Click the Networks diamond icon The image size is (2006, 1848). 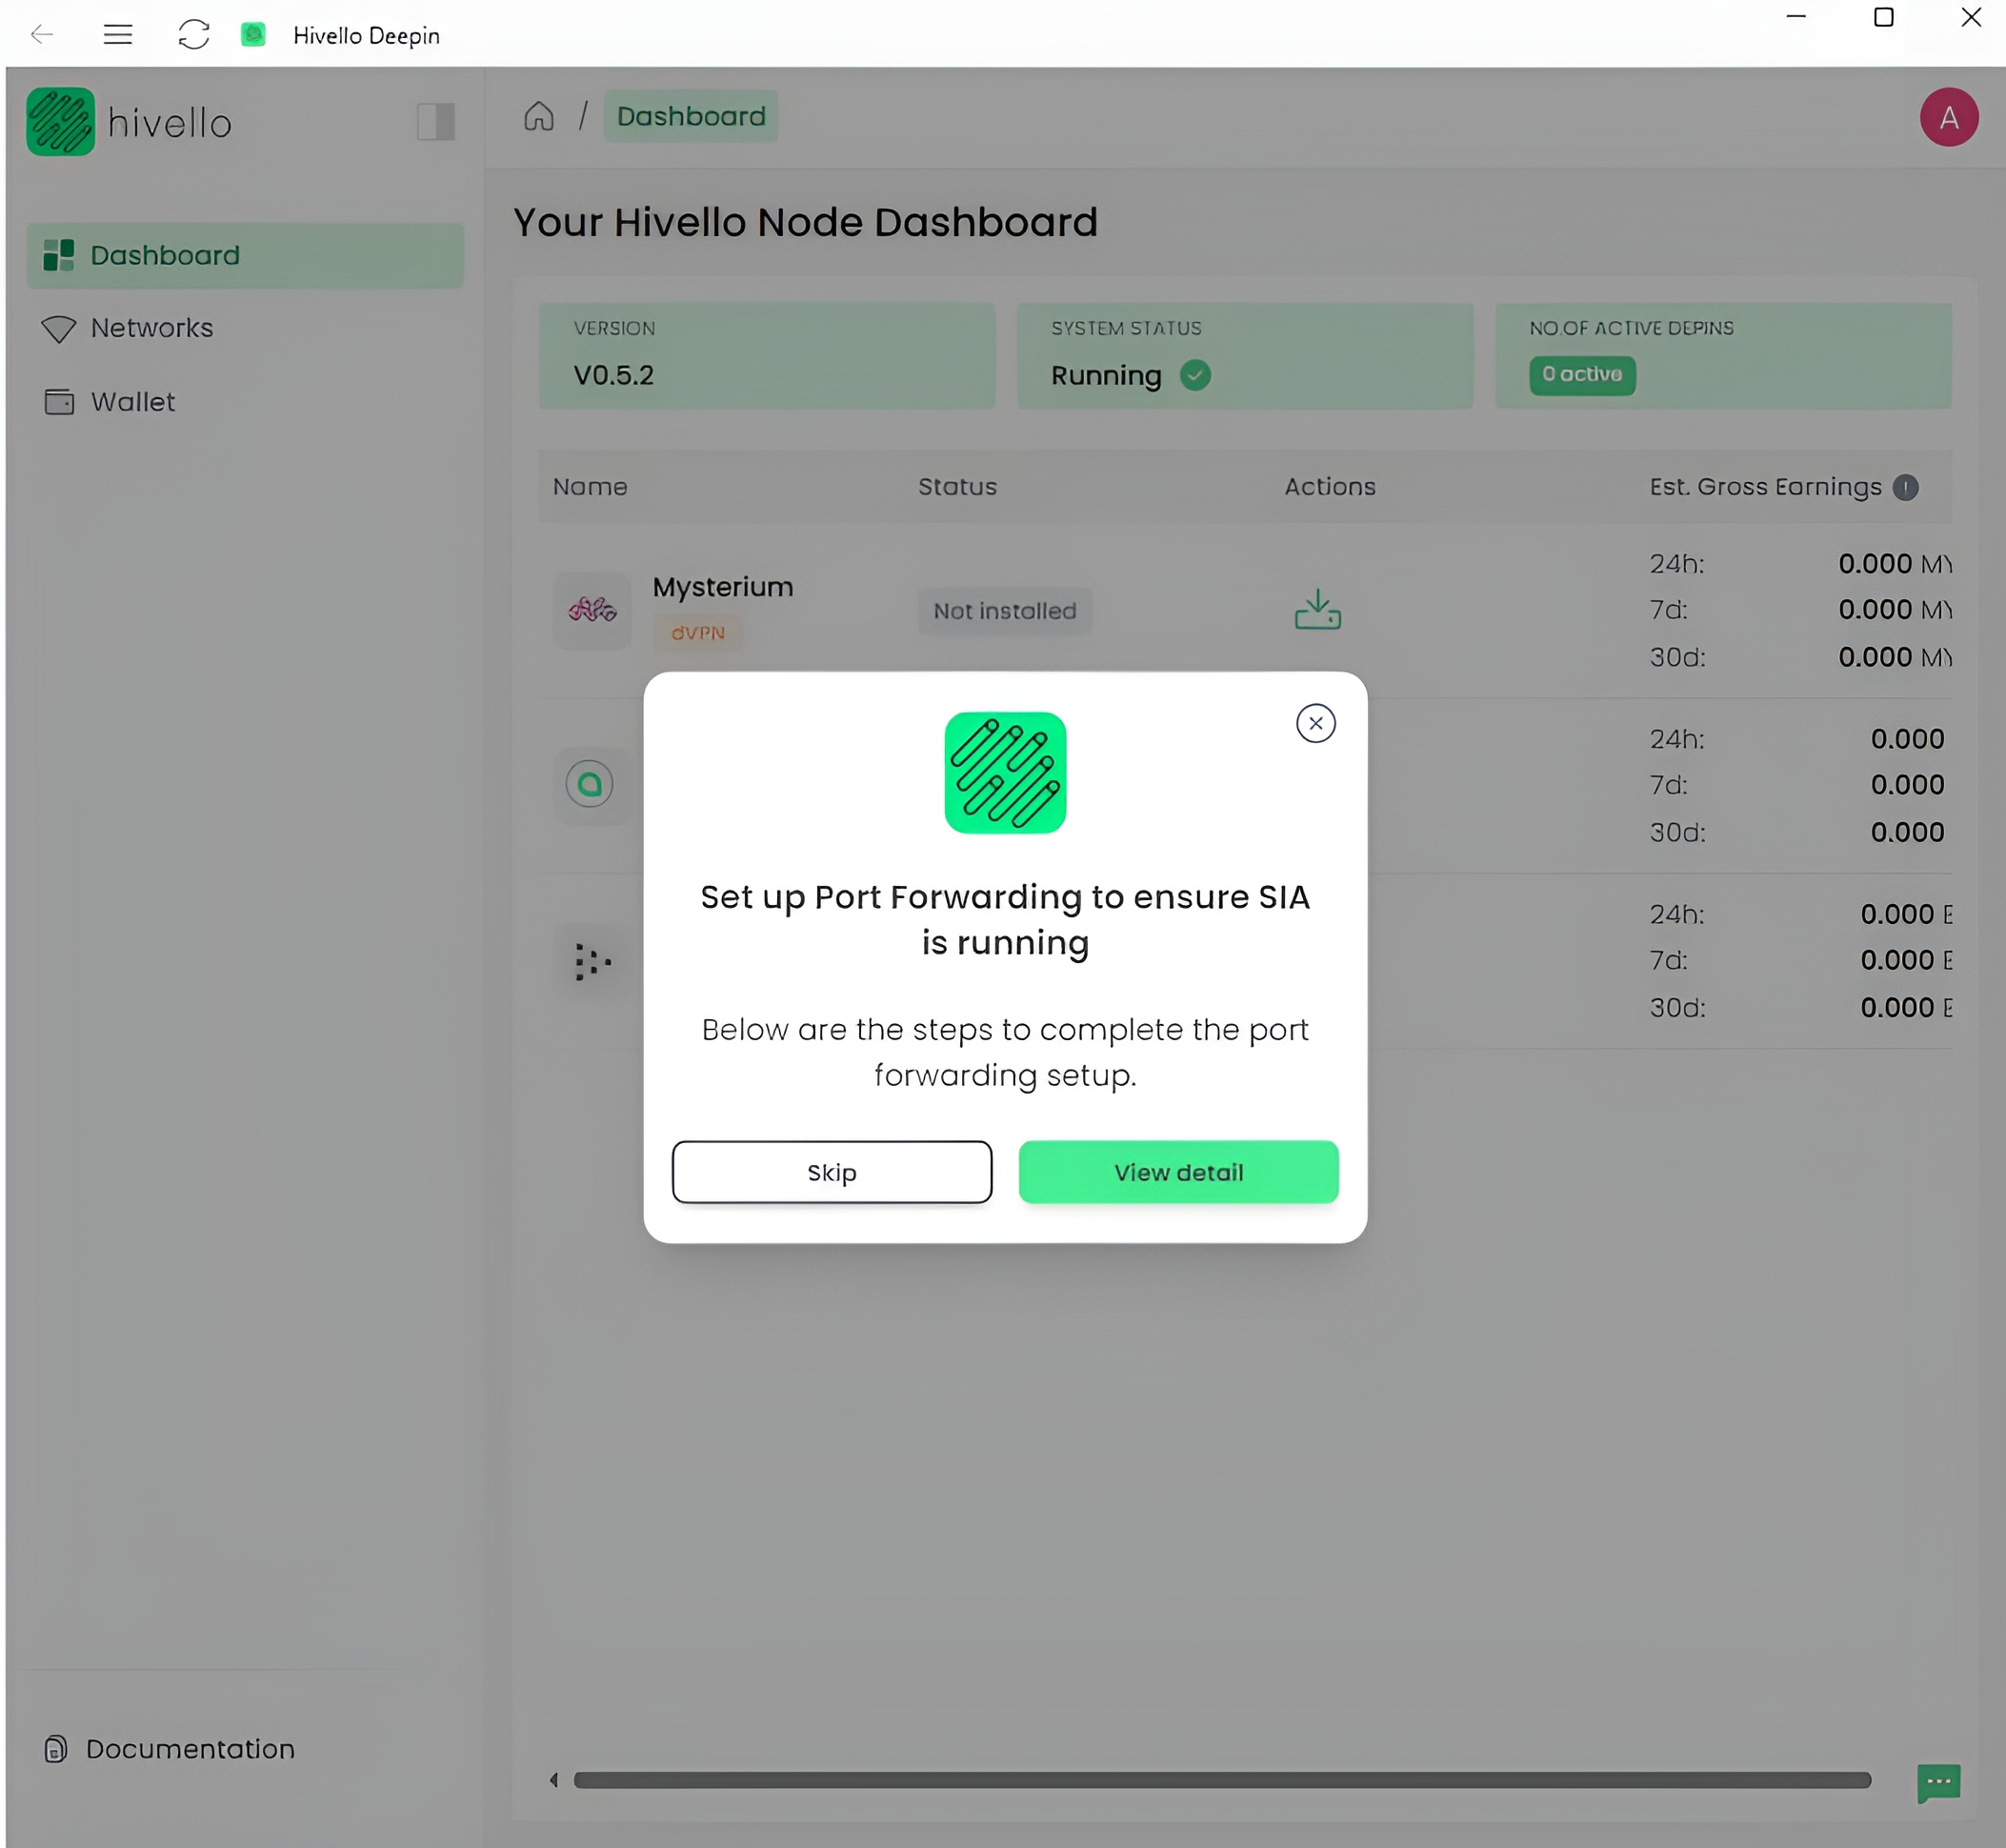click(x=59, y=329)
